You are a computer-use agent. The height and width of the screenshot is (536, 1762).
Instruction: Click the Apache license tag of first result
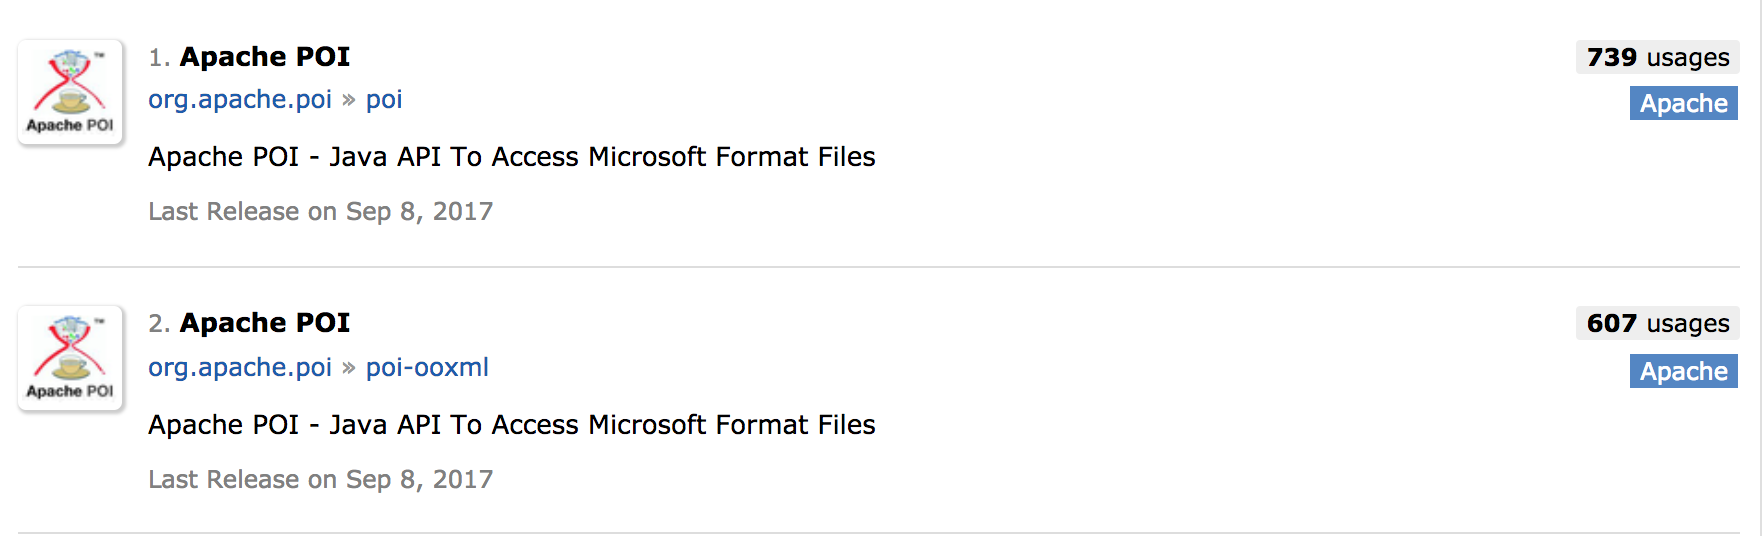1684,103
